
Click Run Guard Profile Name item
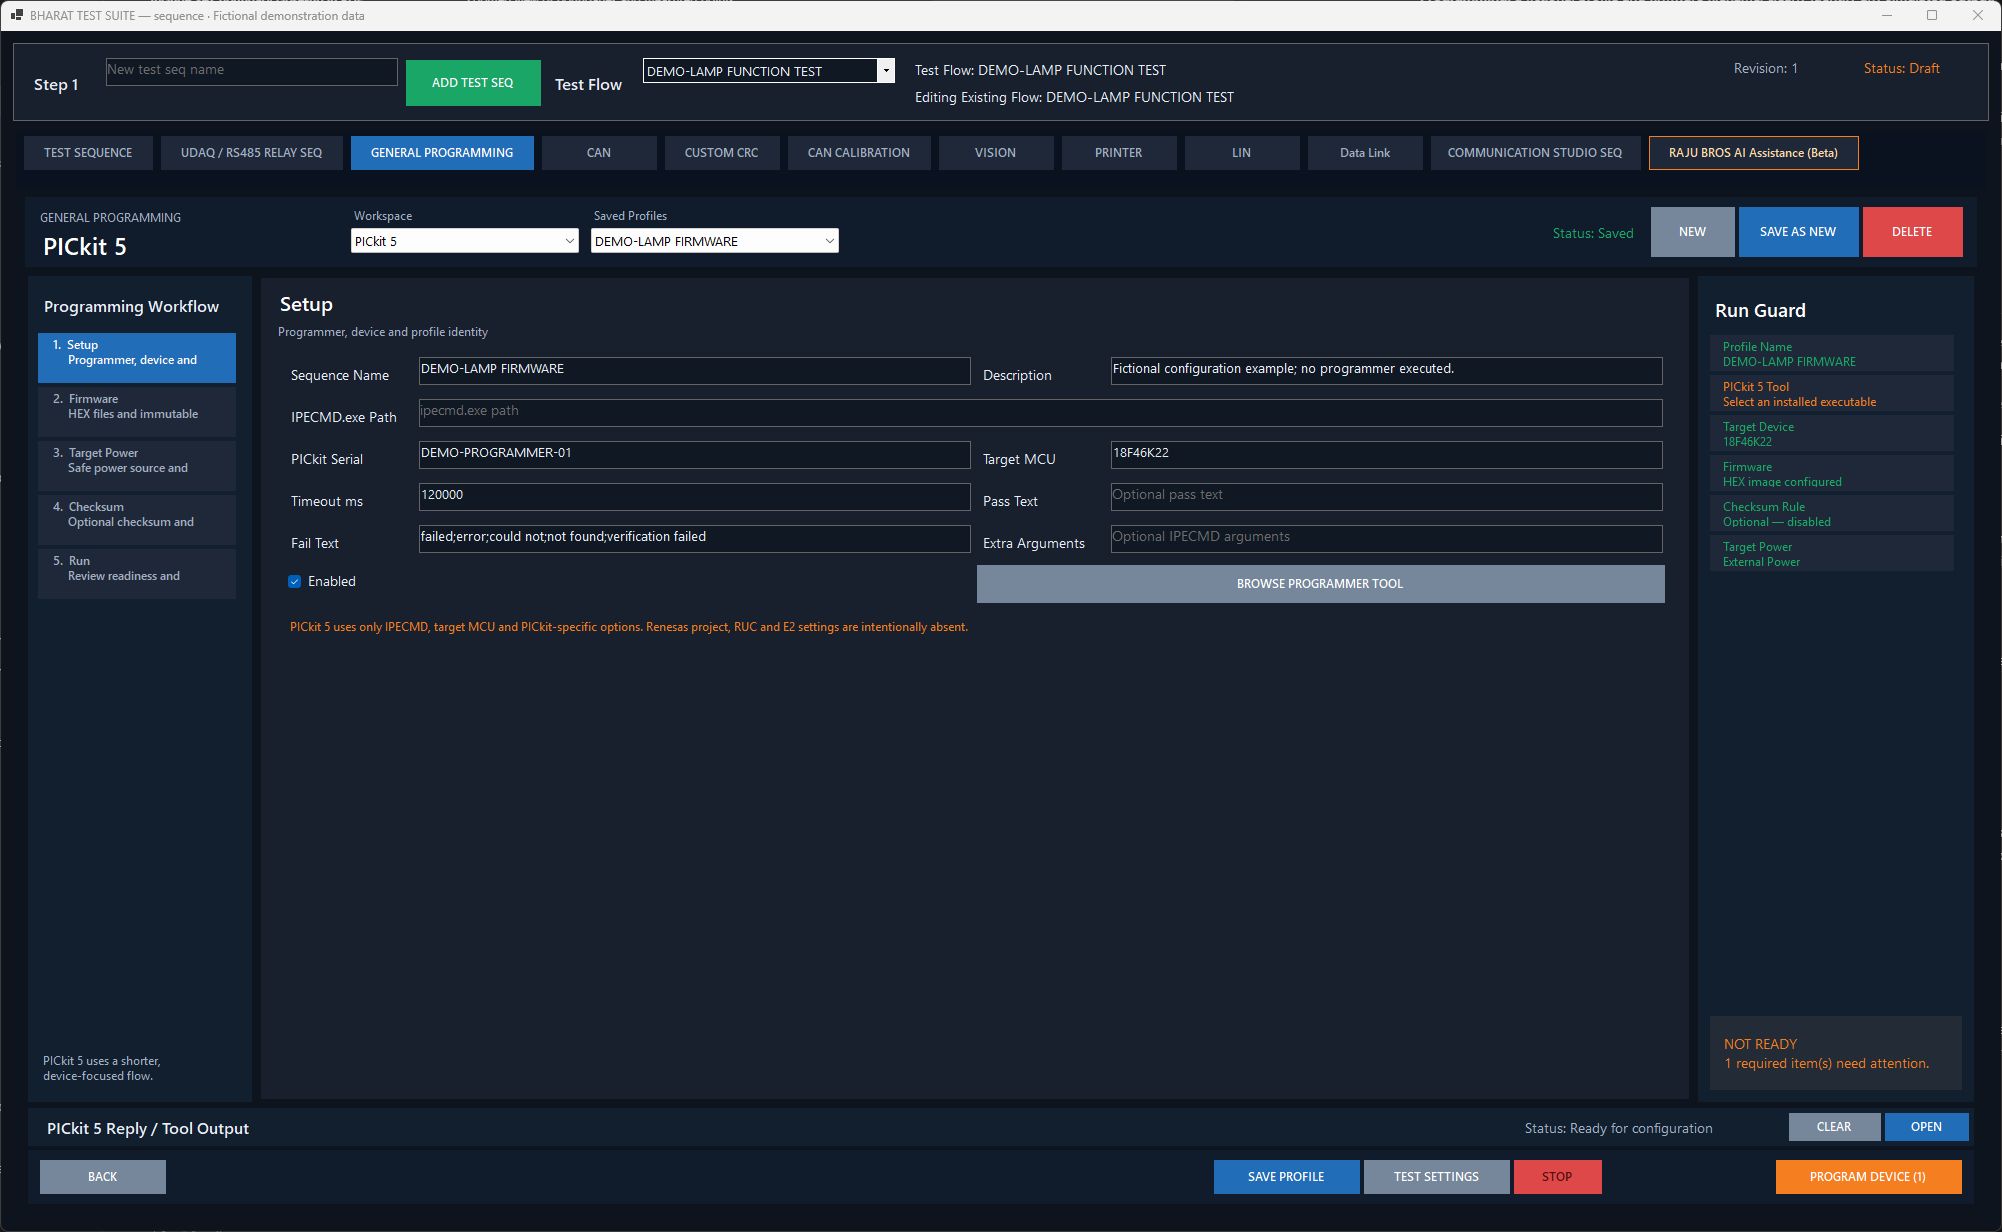pyautogui.click(x=1832, y=354)
